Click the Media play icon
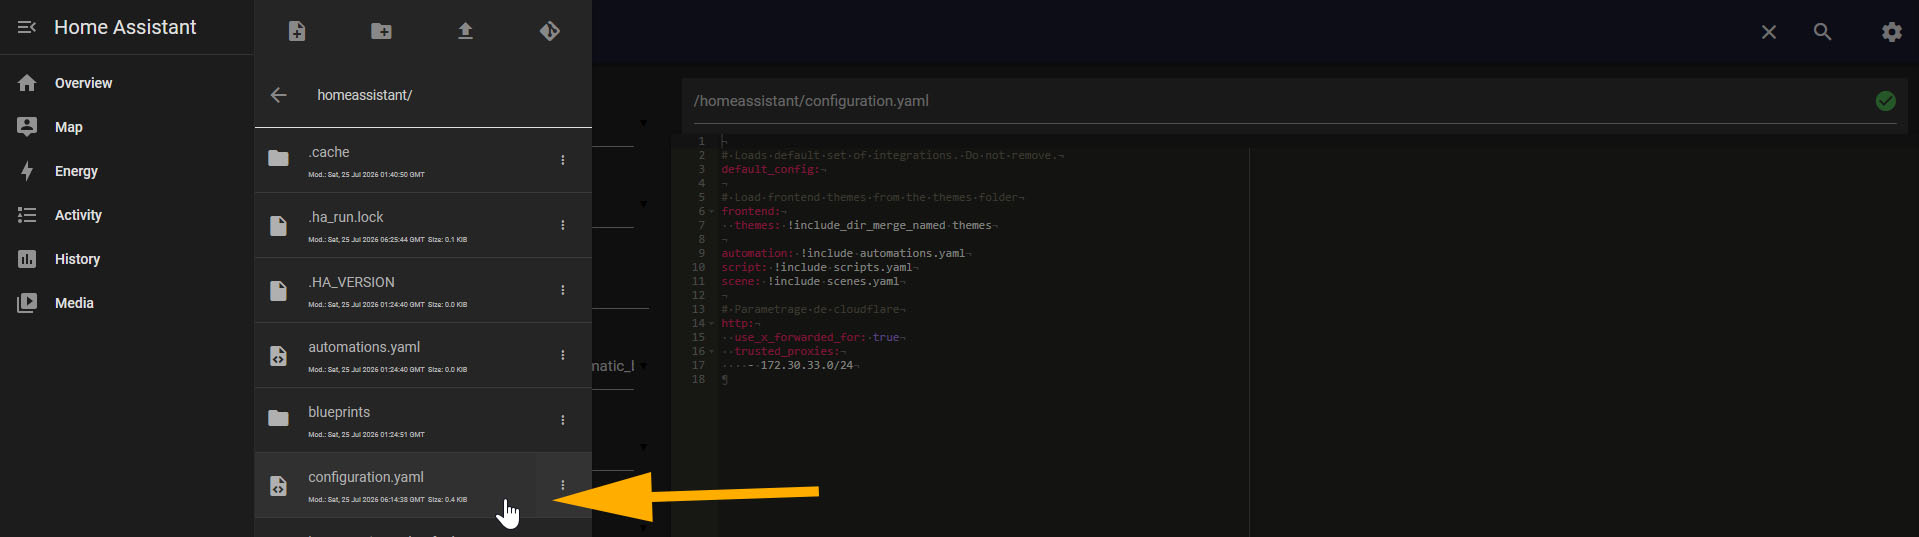Screen dimensions: 1919x537 [27, 303]
